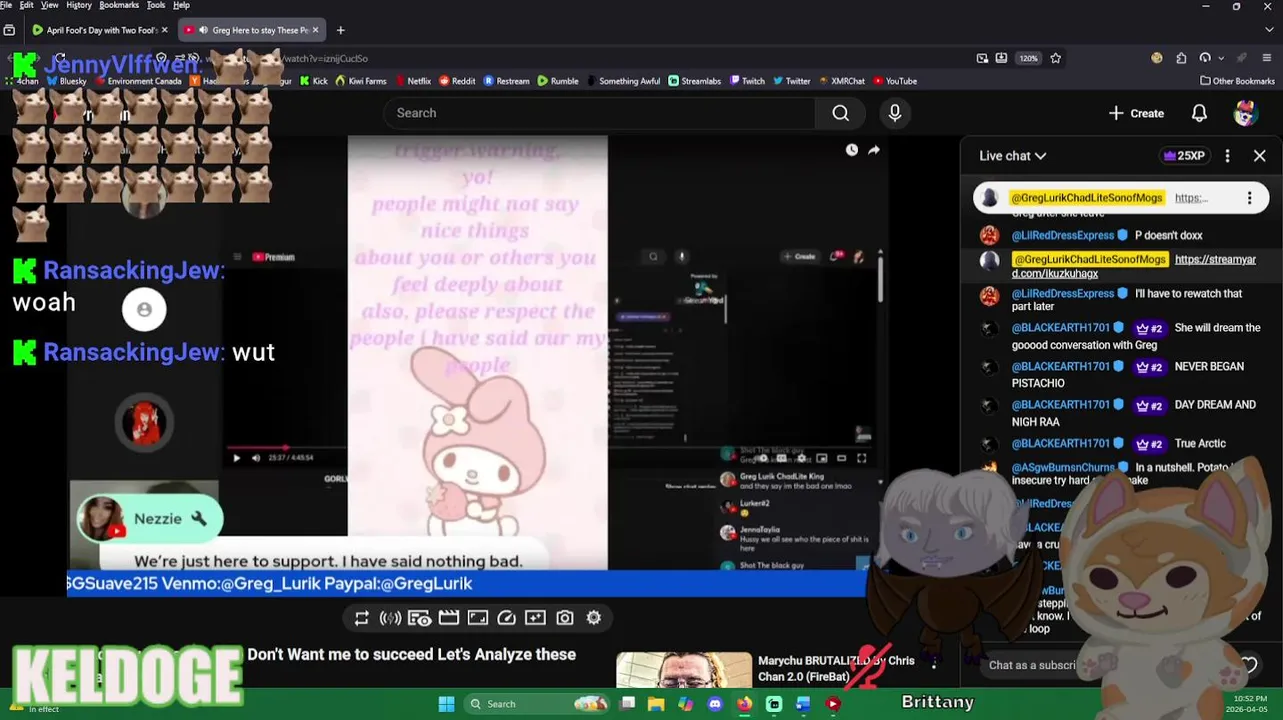The height and width of the screenshot is (720, 1283).
Task: Open the YouTube notifications bell
Action: click(1199, 113)
